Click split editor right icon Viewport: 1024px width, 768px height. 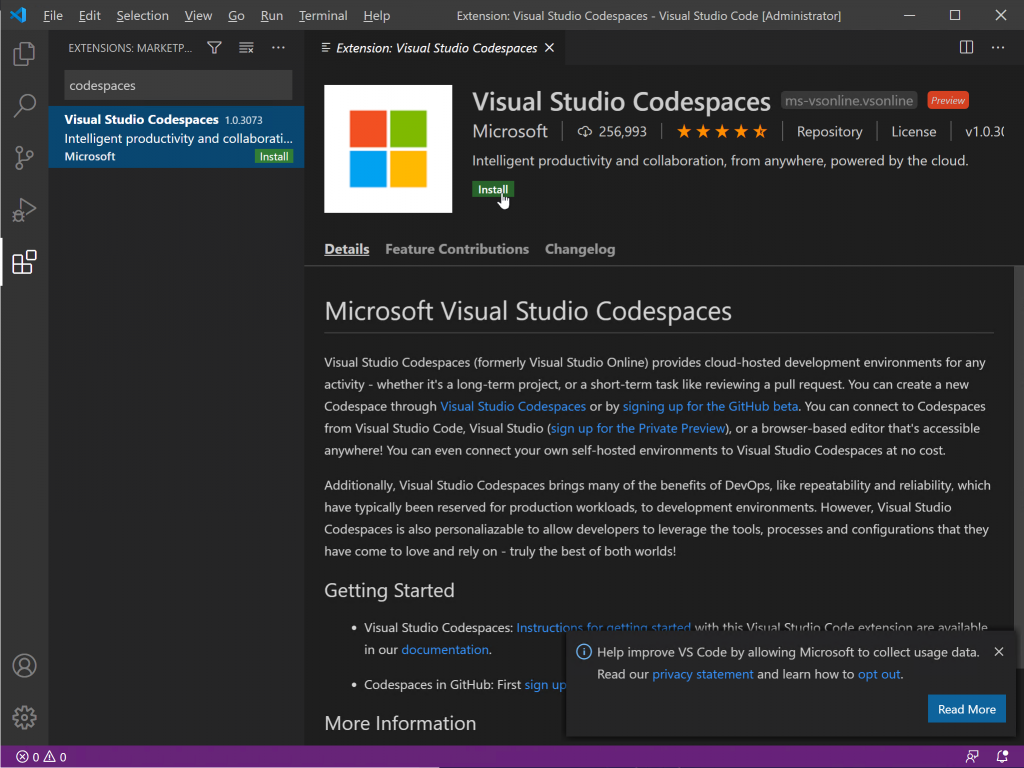click(967, 47)
